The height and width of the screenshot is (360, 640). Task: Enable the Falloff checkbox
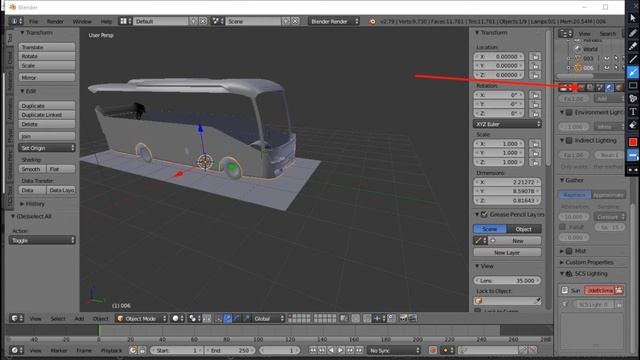[x=562, y=227]
